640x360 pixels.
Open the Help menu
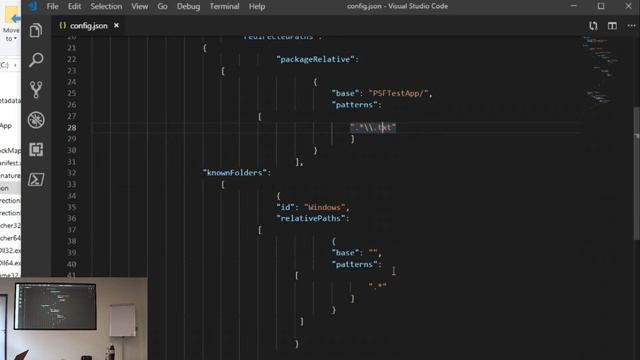coord(257,6)
